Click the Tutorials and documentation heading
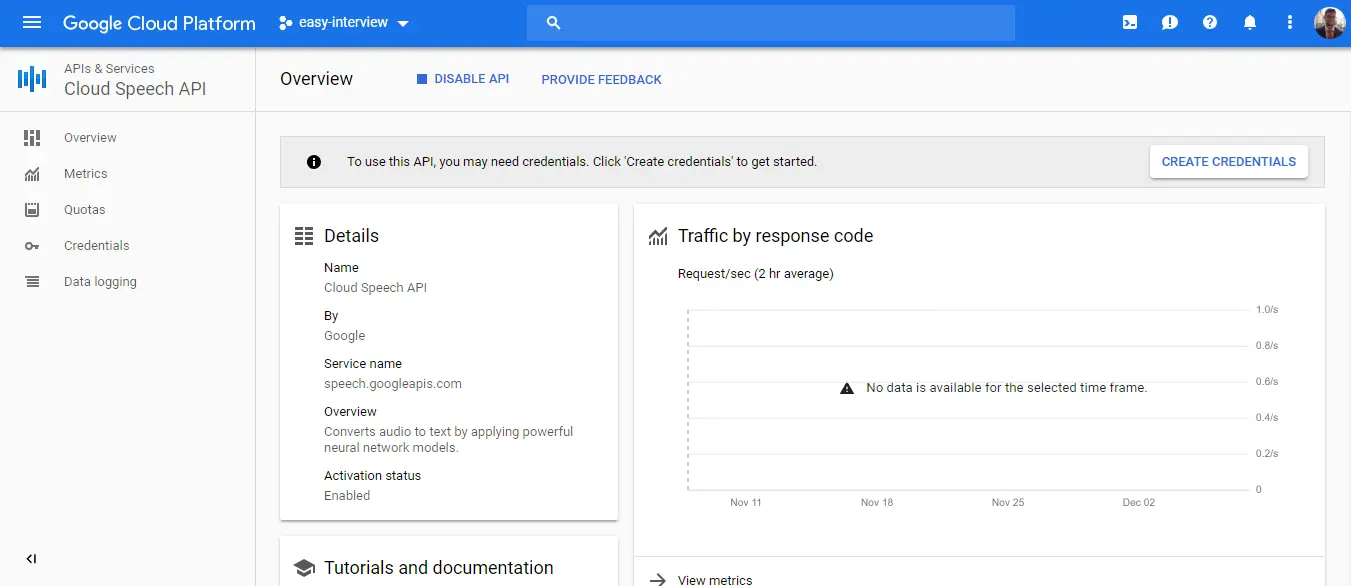Viewport: 1351px width, 586px height. click(439, 568)
